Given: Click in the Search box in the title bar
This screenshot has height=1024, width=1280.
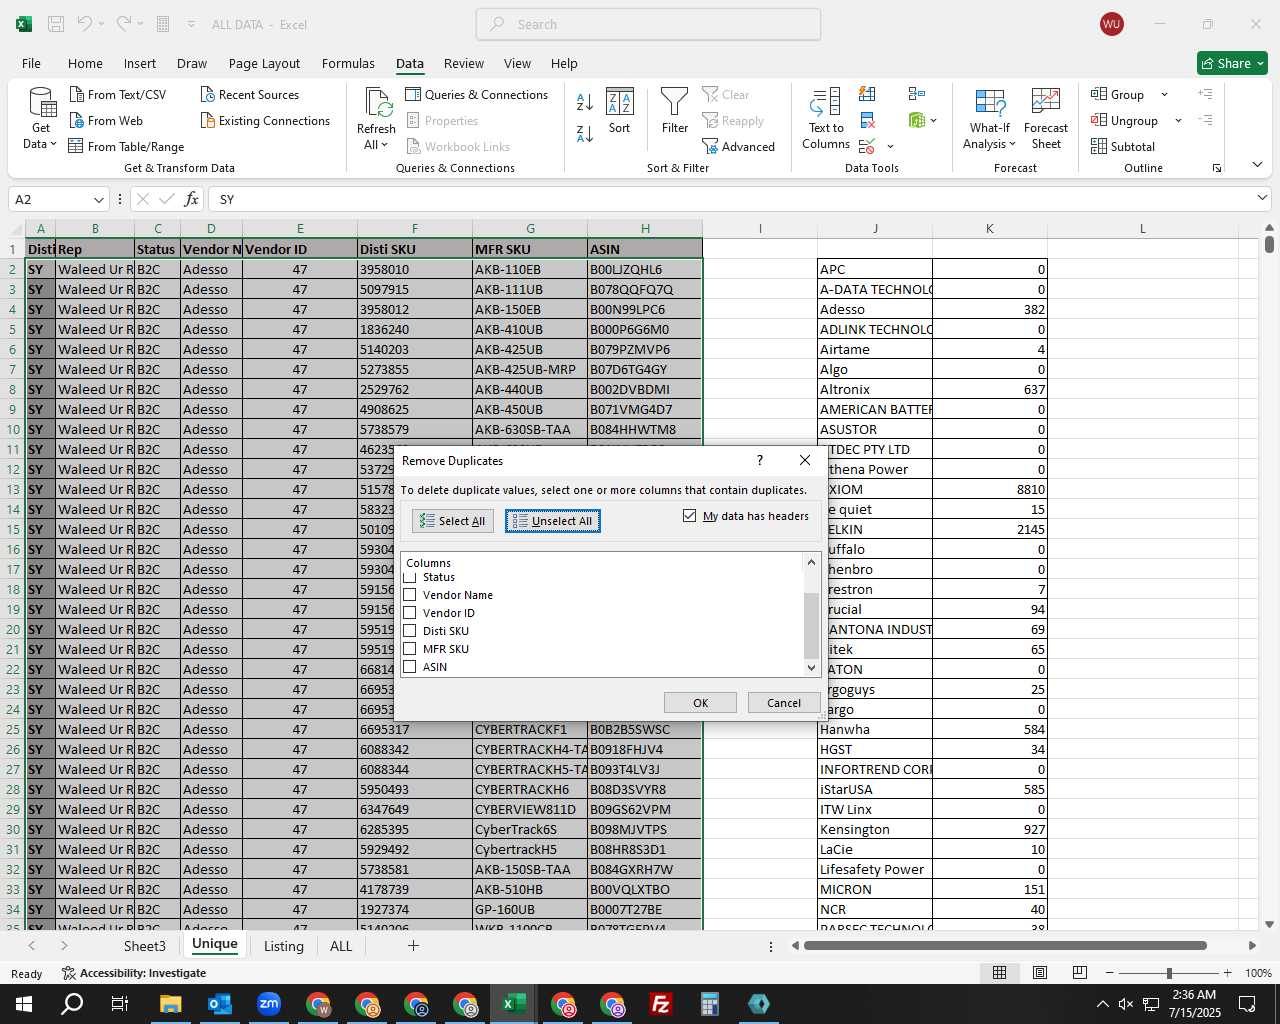Looking at the screenshot, I should 648,24.
